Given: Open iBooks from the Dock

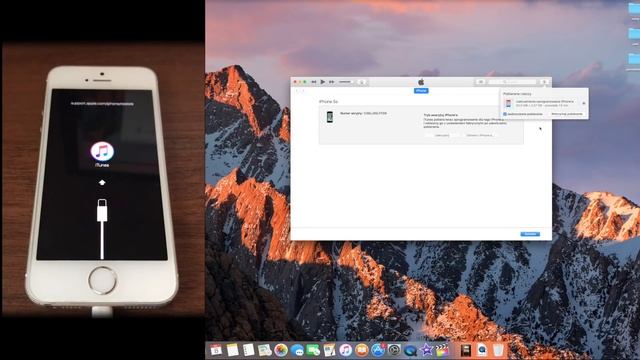Looking at the screenshot, I should point(362,350).
